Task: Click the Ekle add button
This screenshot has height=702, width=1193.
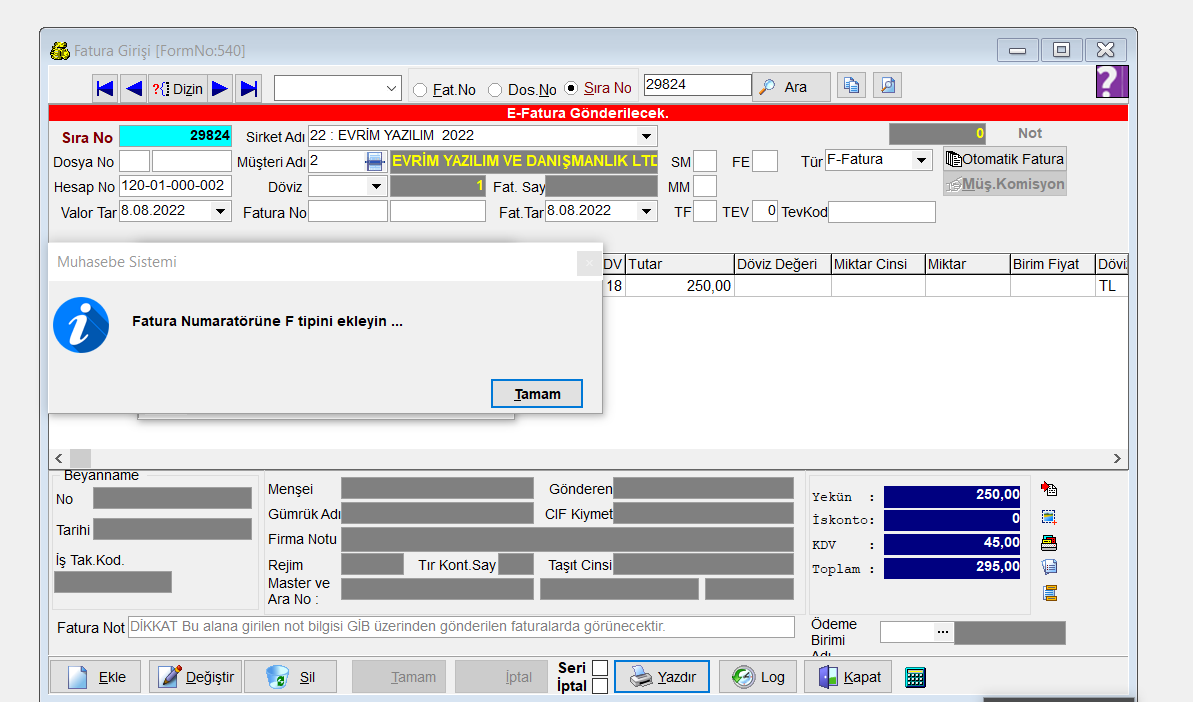Action: pos(97,676)
